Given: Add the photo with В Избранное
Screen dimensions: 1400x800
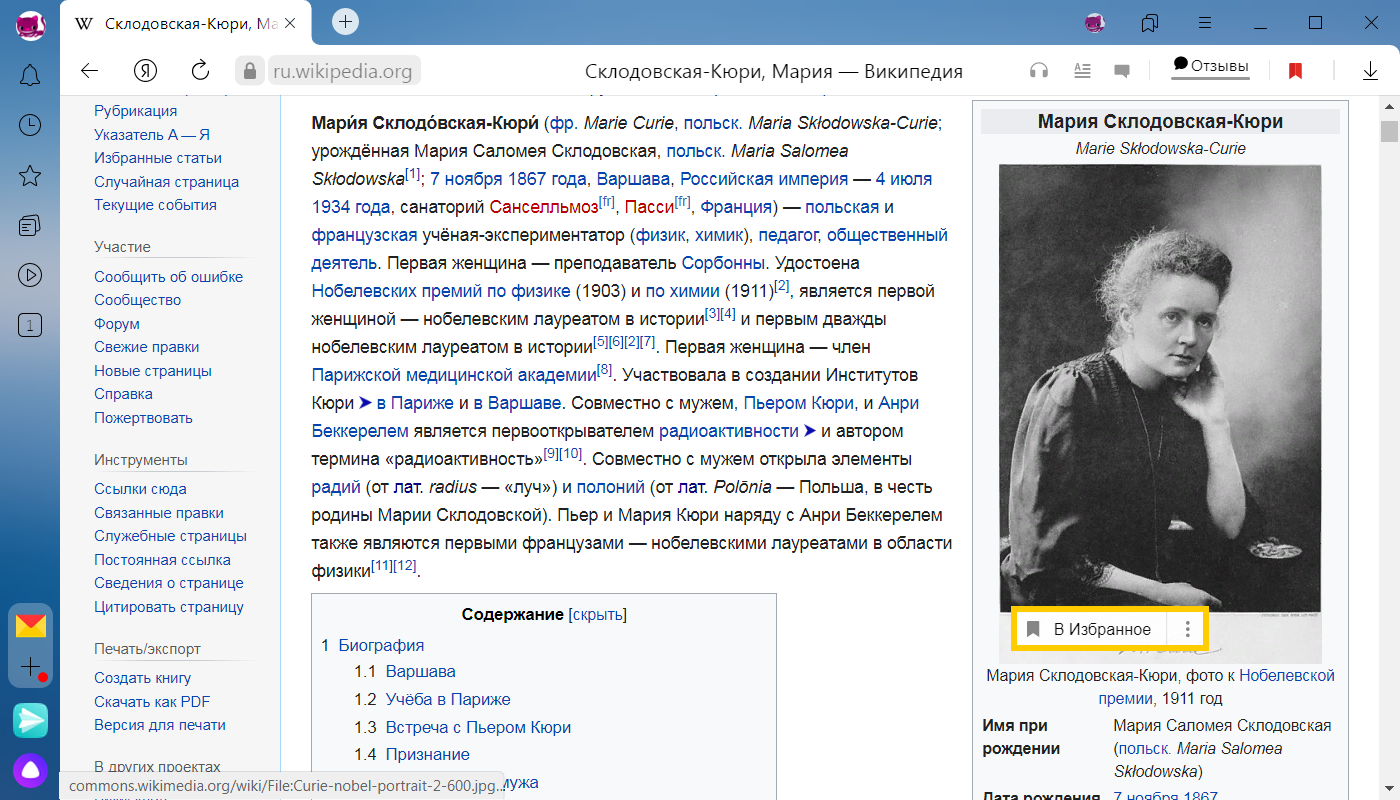Looking at the screenshot, I should coord(1089,630).
